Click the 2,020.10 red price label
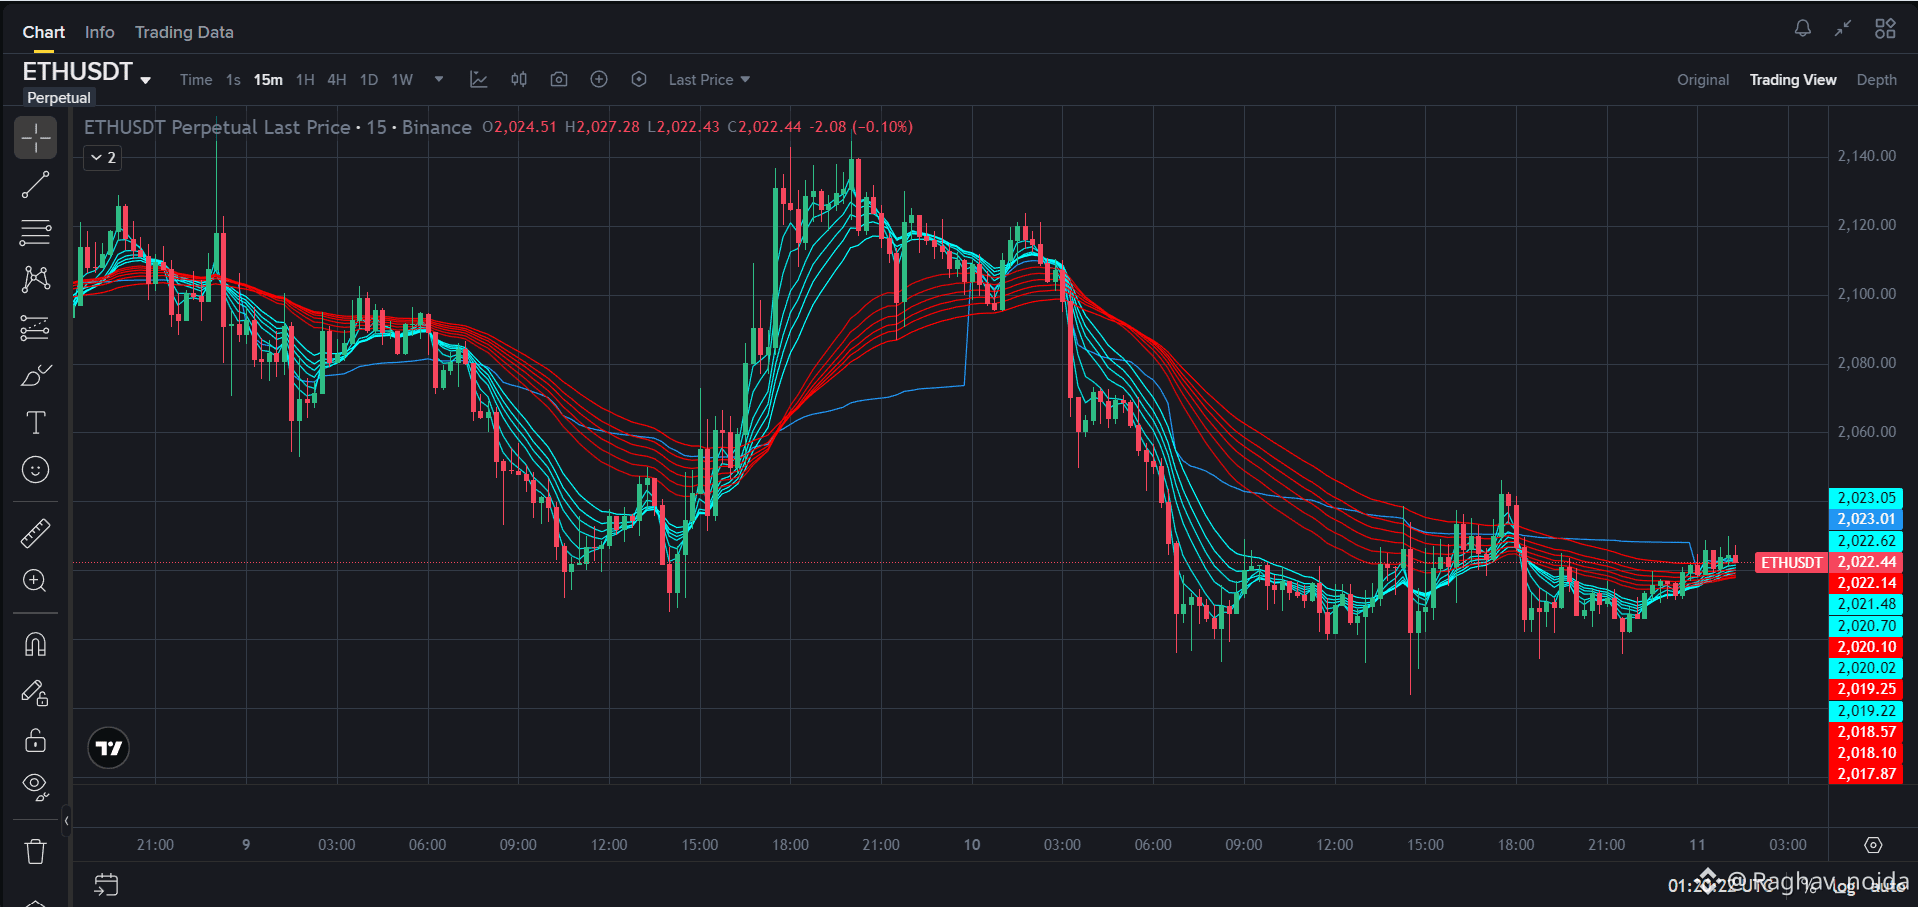The width and height of the screenshot is (1918, 907). [x=1866, y=647]
